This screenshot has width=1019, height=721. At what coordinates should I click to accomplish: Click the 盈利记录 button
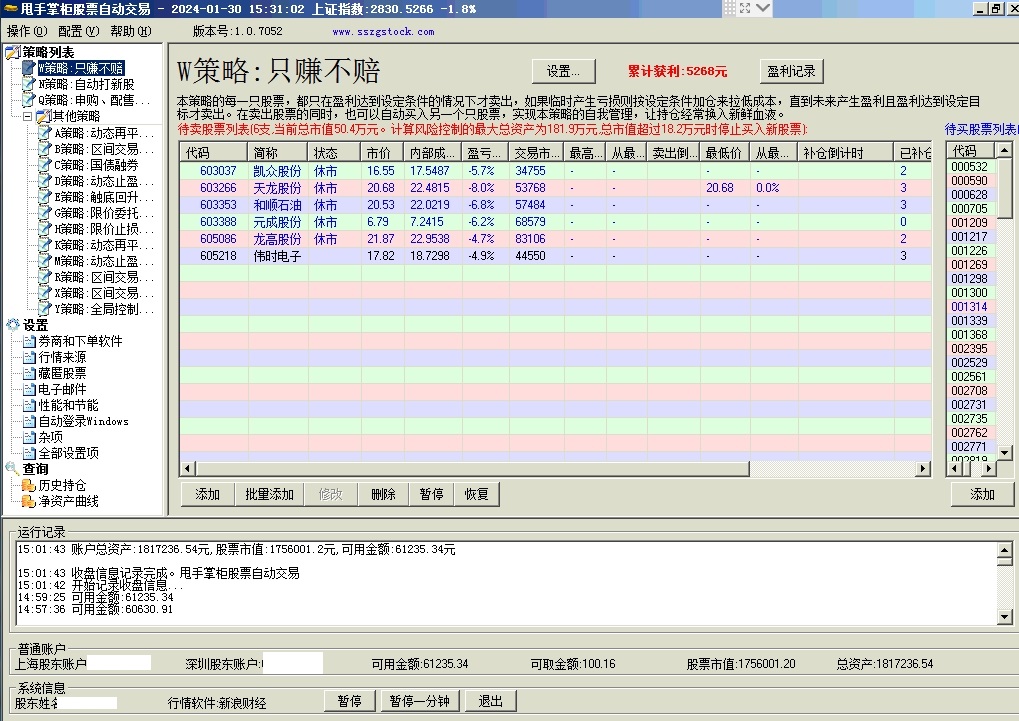[790, 72]
